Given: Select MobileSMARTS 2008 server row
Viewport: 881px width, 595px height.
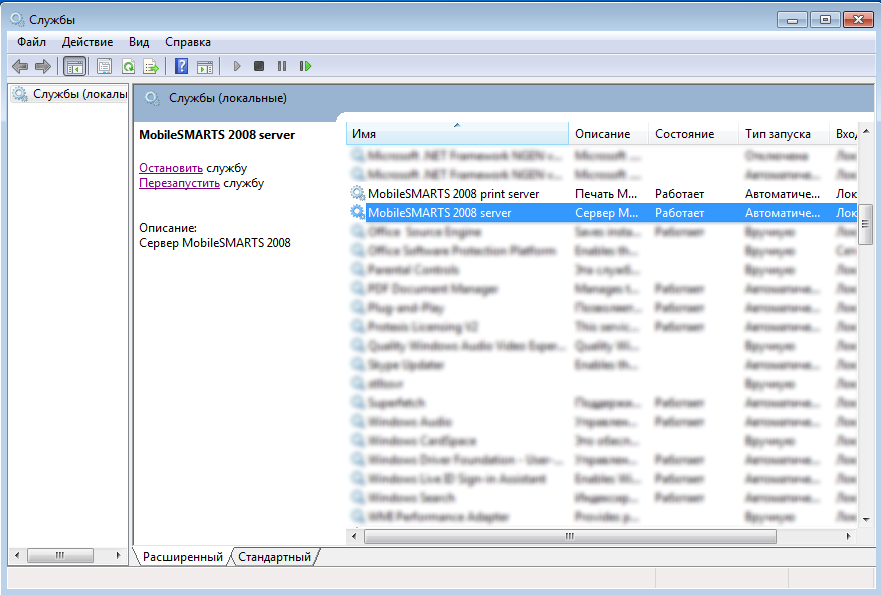Looking at the screenshot, I should (602, 213).
